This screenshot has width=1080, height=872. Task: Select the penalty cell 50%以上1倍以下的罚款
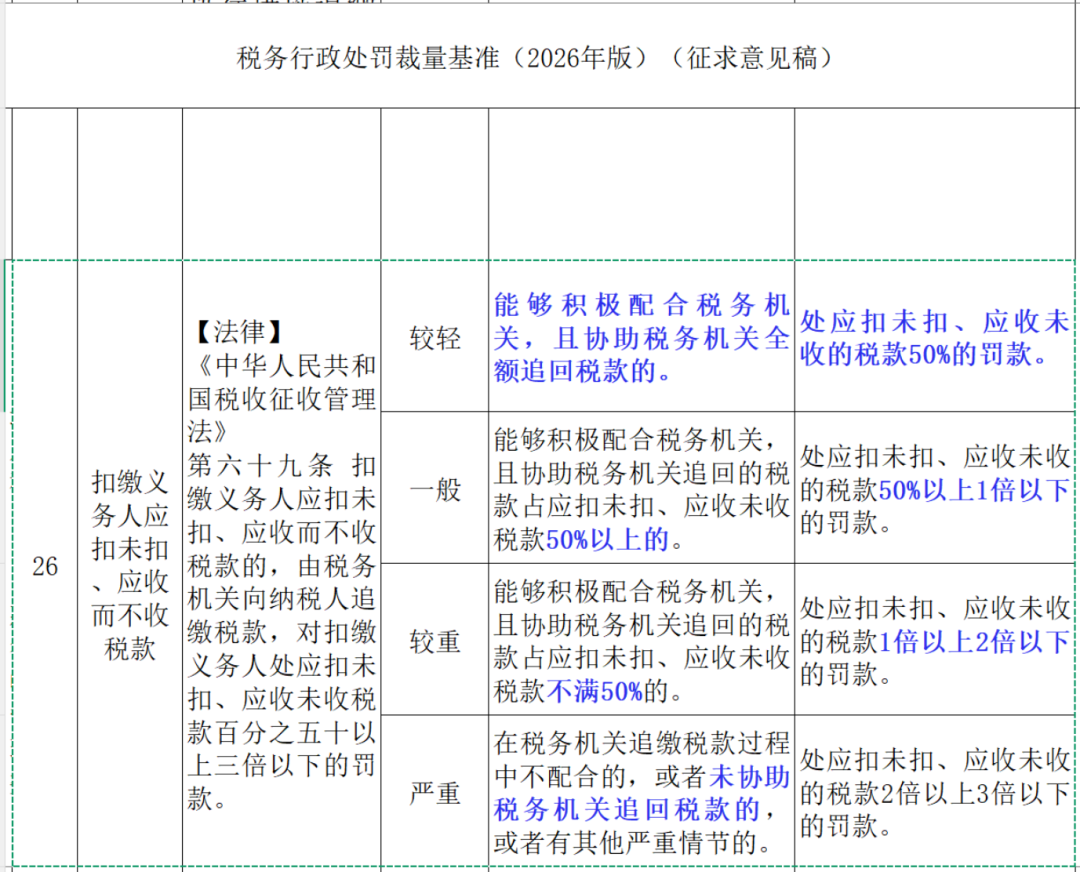(x=935, y=488)
